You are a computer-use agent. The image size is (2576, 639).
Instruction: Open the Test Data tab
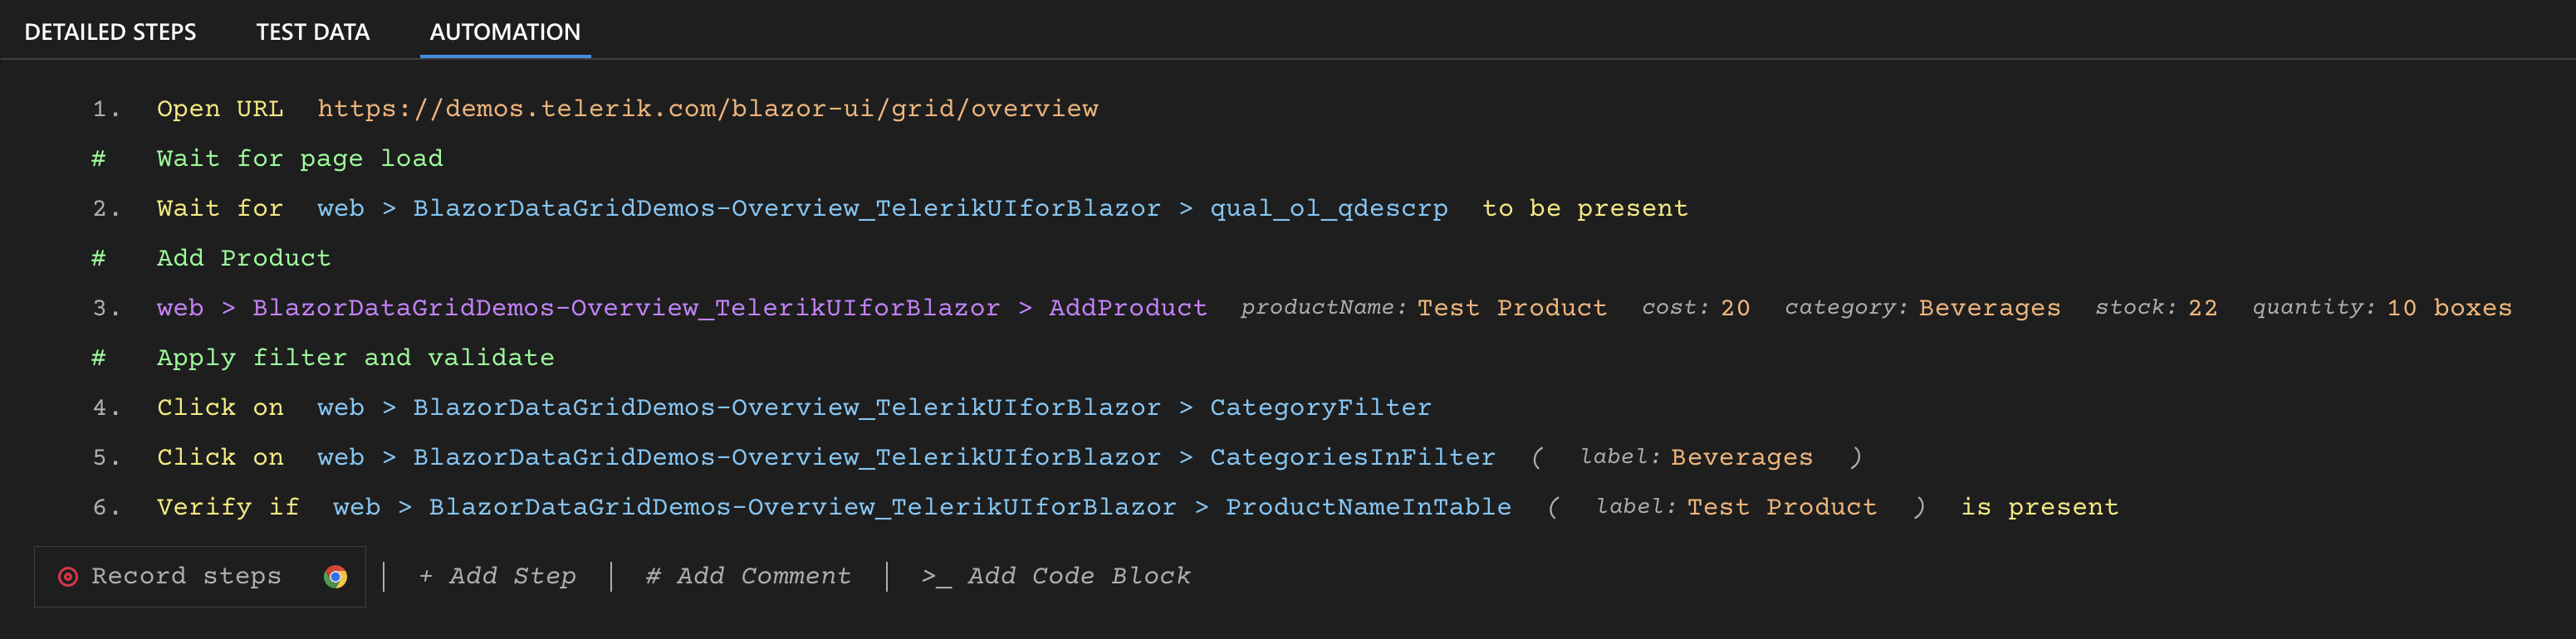coord(313,32)
